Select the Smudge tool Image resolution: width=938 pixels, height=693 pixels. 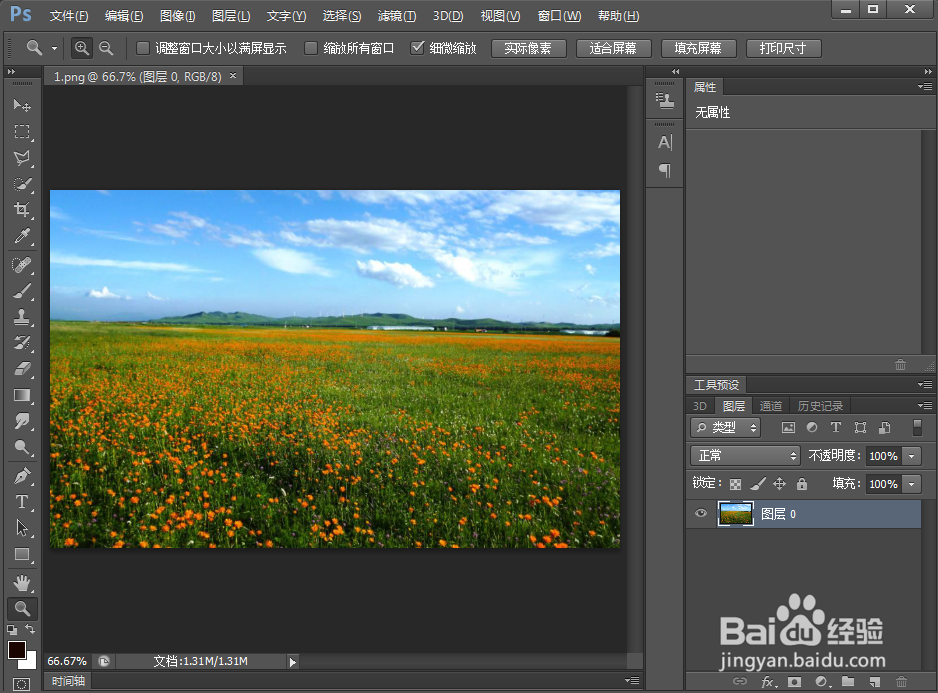(x=22, y=421)
